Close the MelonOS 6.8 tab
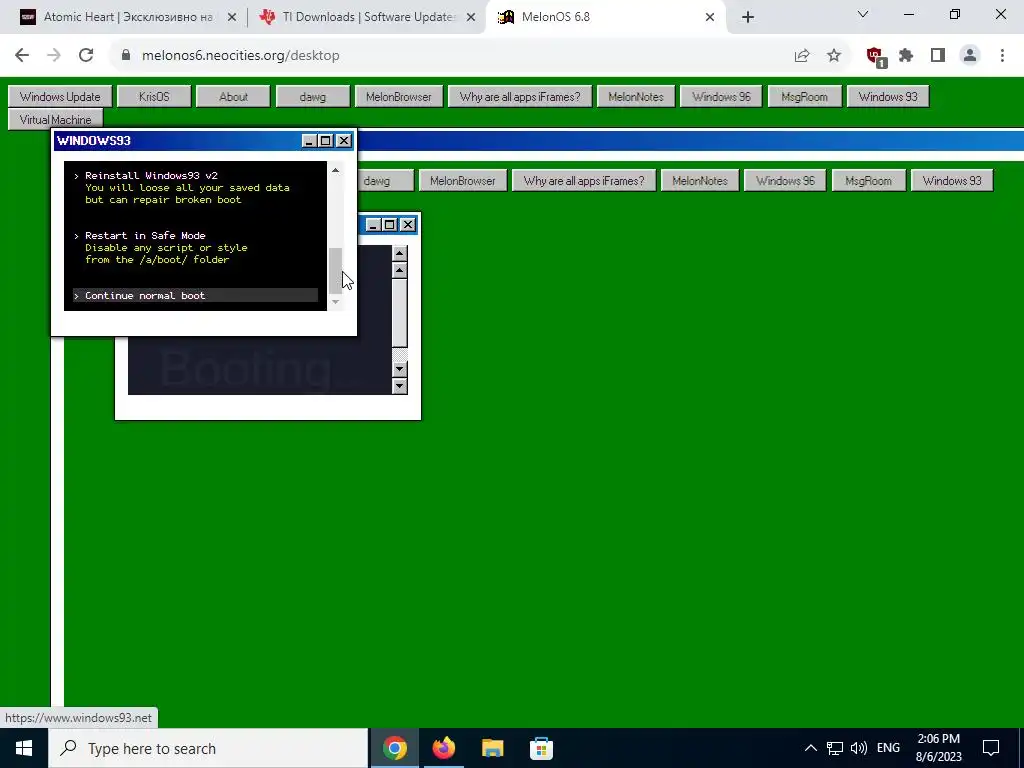 click(710, 18)
